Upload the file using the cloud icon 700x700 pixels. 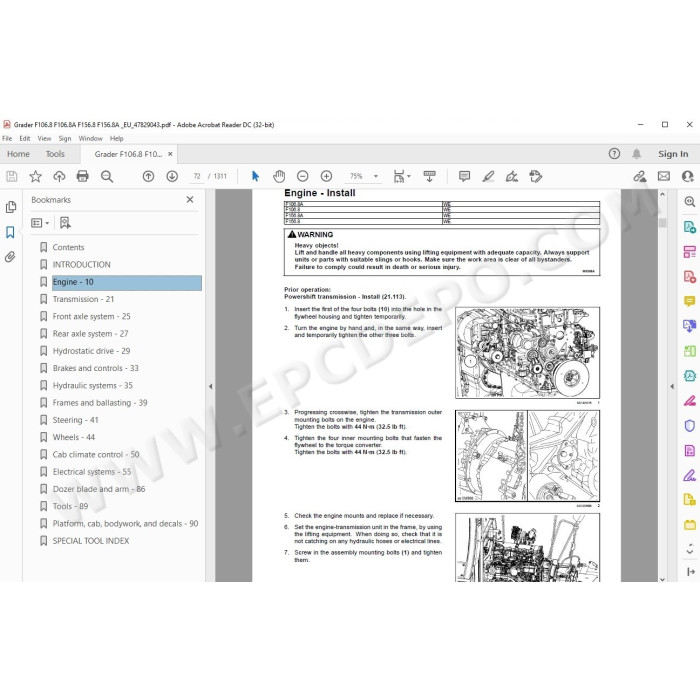tap(59, 176)
